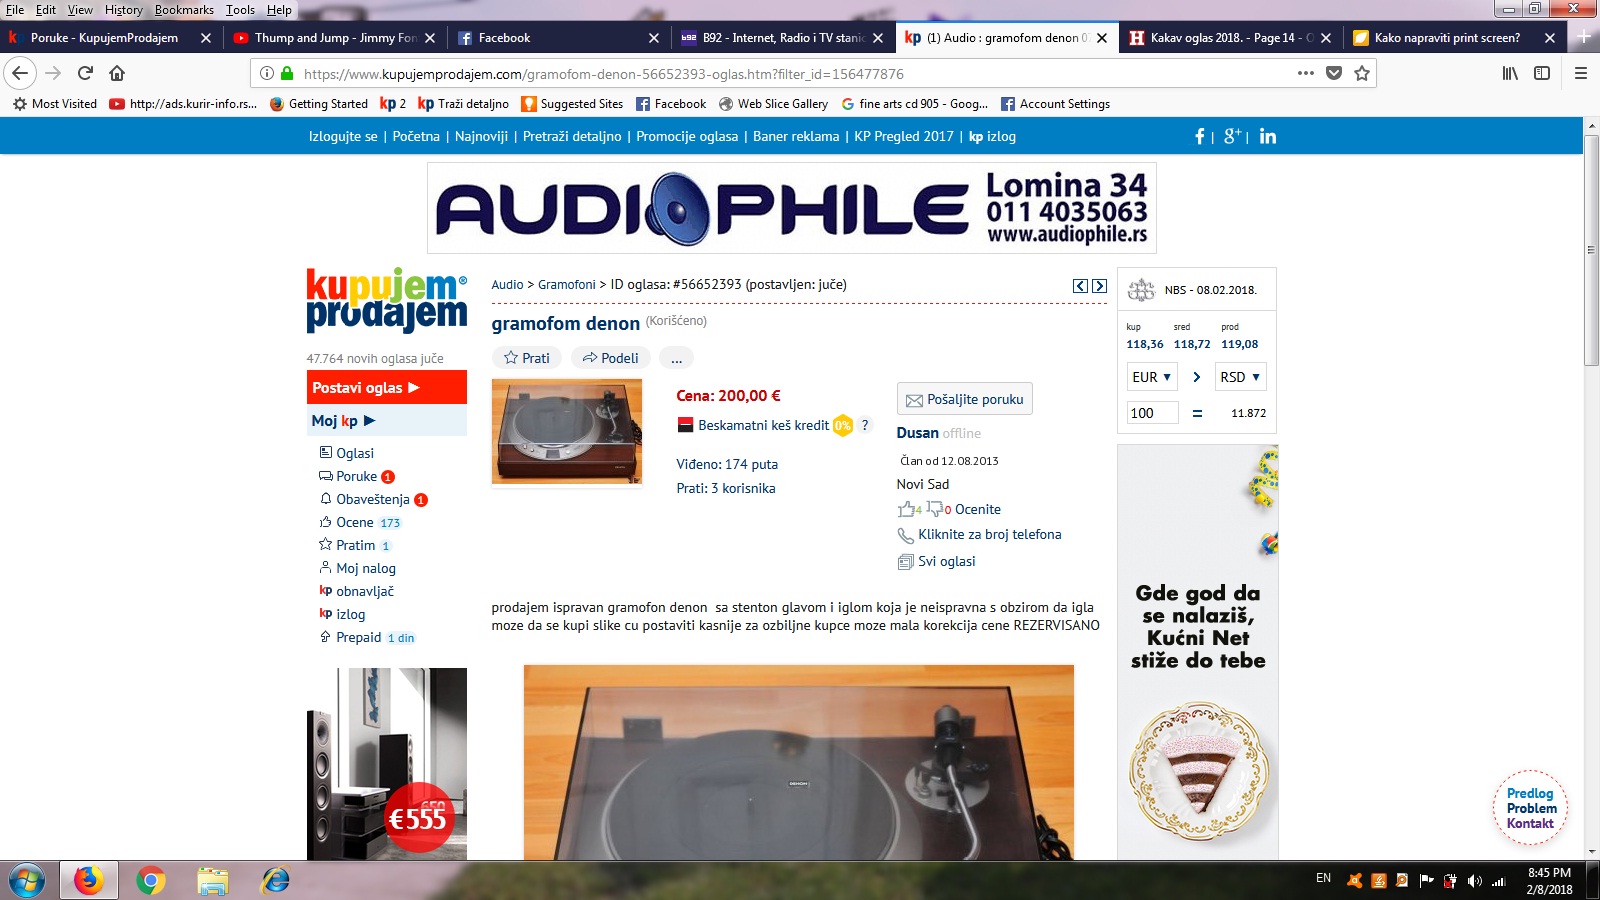
Task: Expand the Moj kp menu
Action: [386, 420]
